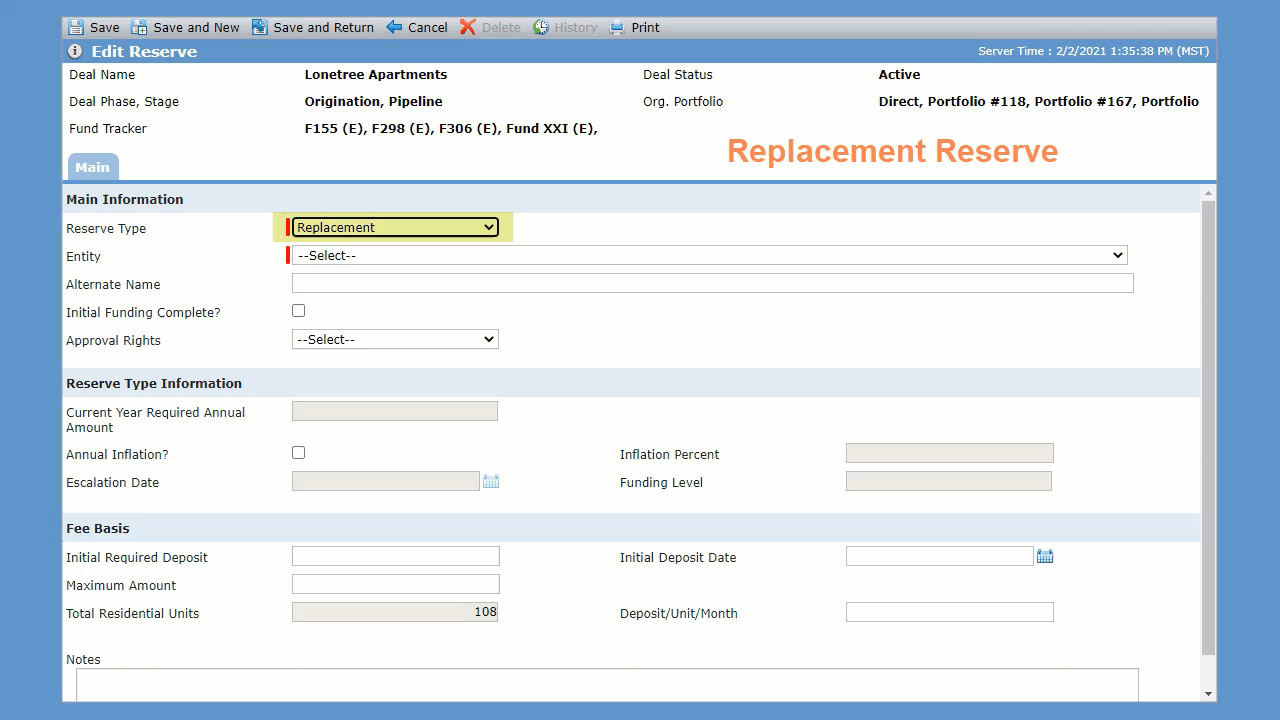Click the Save and Return icon
Screen dimensions: 1280x720
point(260,27)
